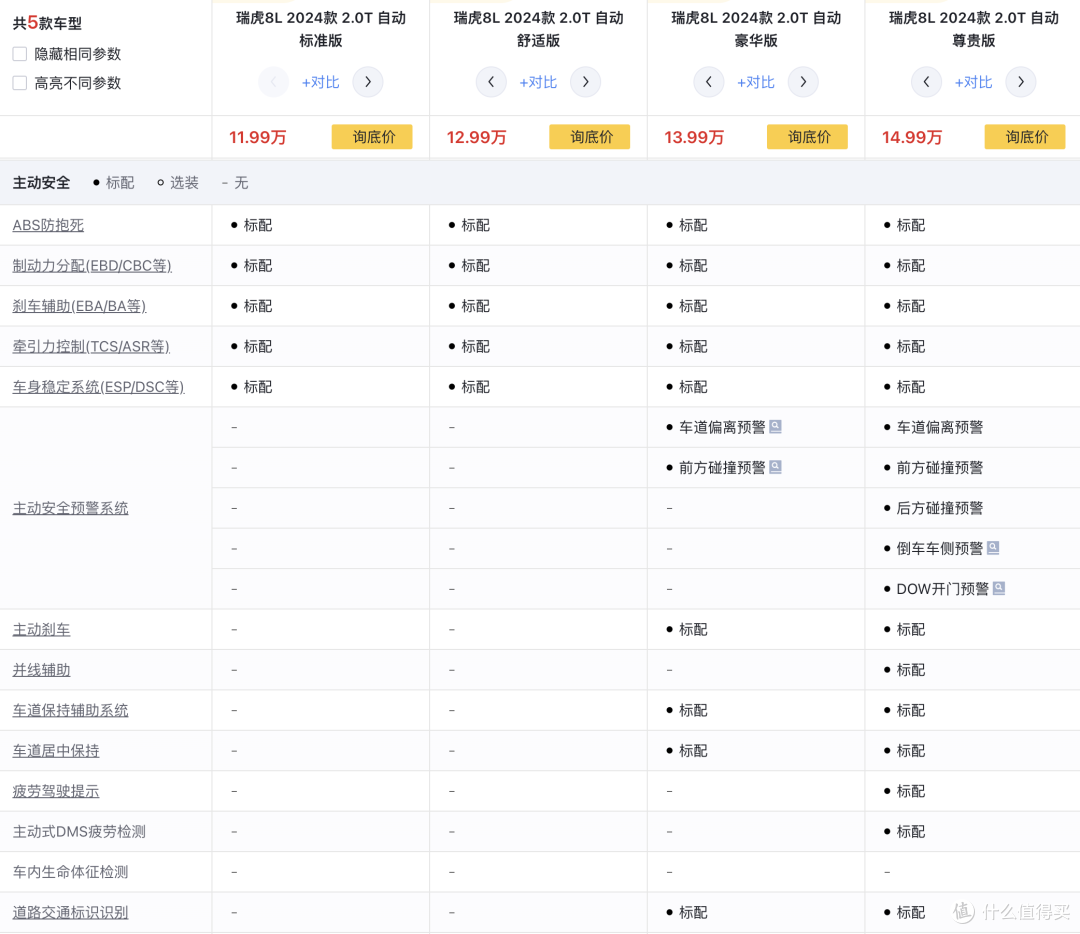Image resolution: width=1080 pixels, height=934 pixels.
Task: Click previous arrow under 尊贵版 model
Action: (926, 82)
